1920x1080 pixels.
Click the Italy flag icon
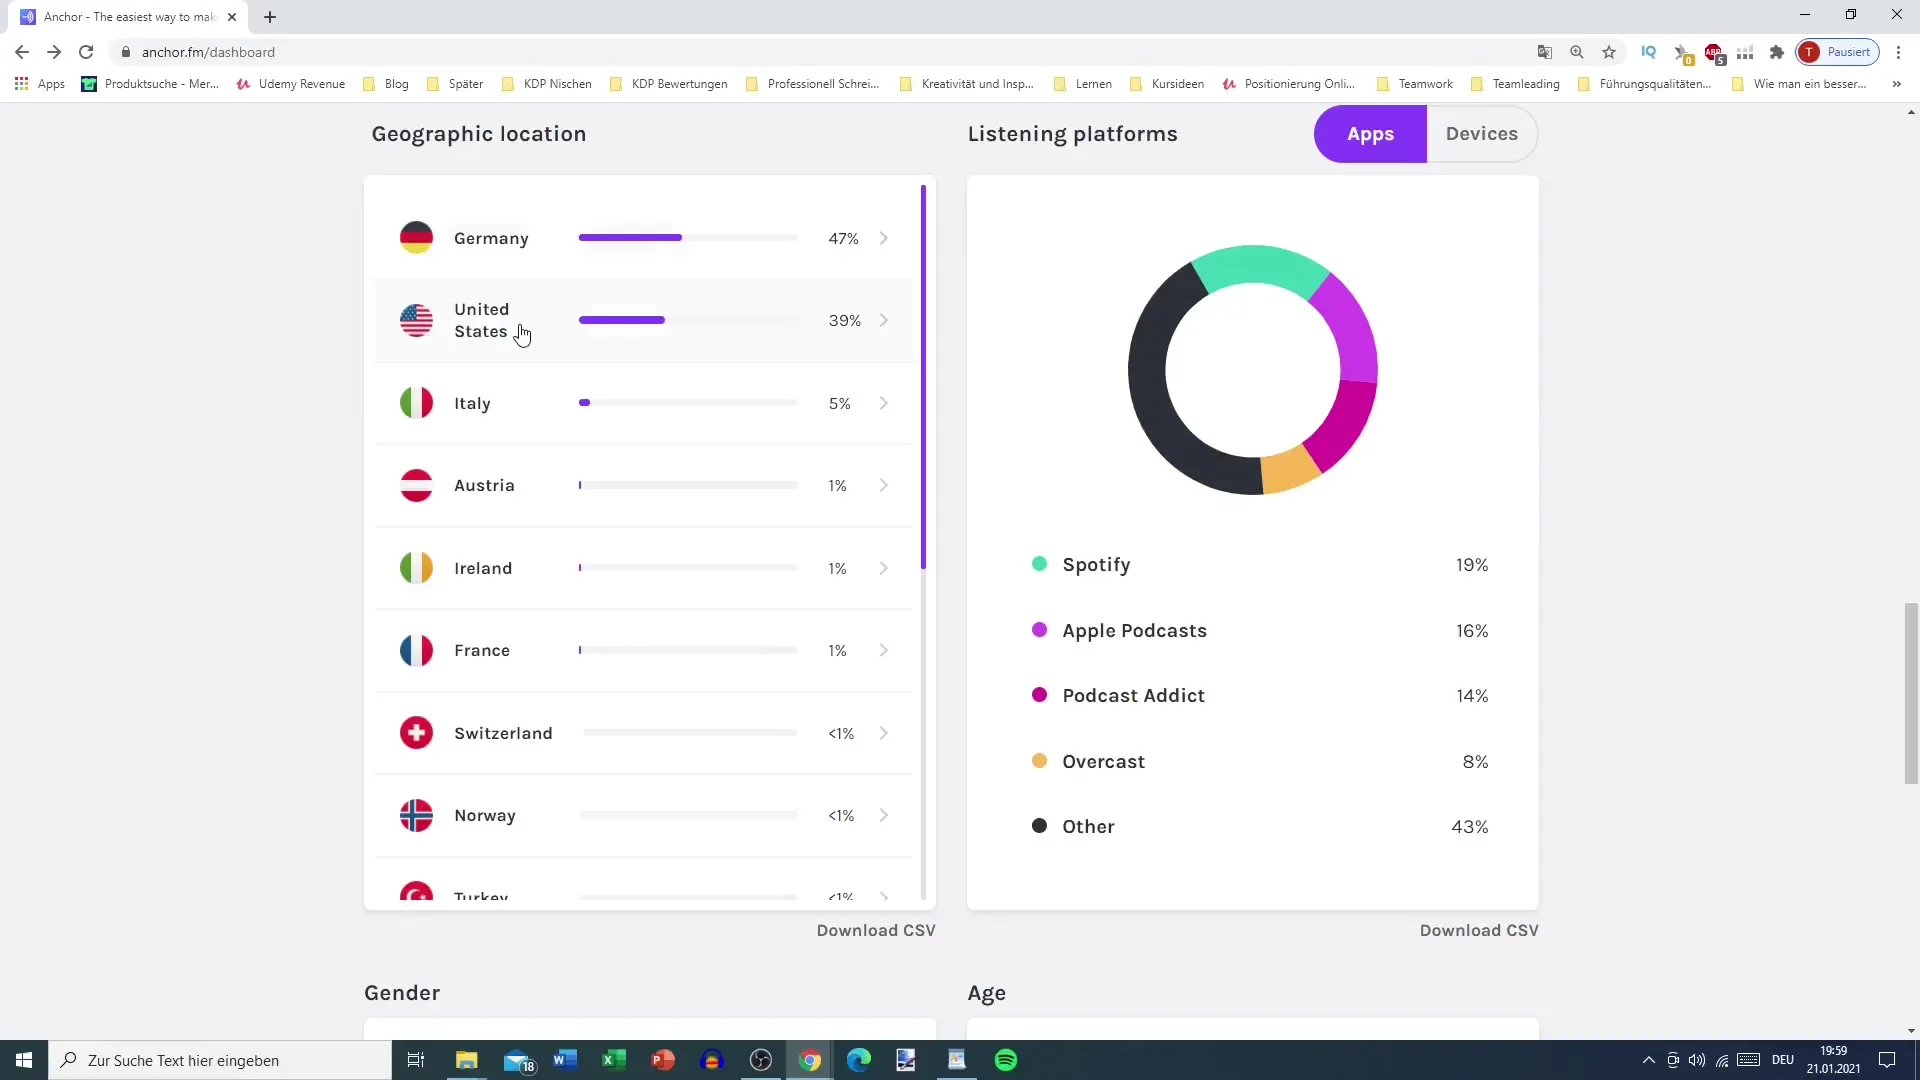coord(416,403)
